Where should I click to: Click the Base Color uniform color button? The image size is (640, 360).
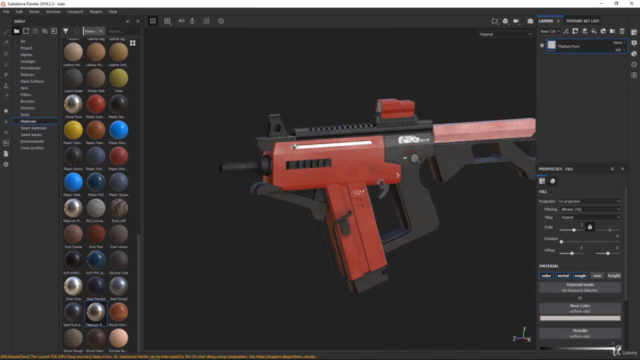580,308
